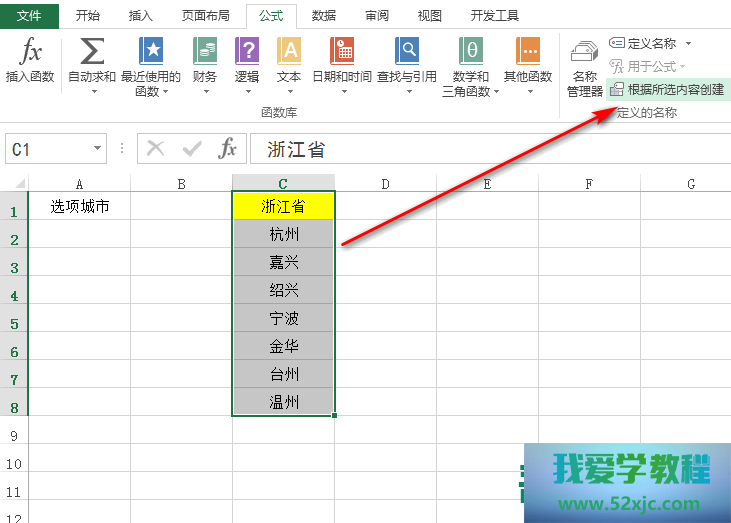Image resolution: width=731 pixels, height=523 pixels.
Task: Expand the Define Name (定义名称) dropdown arrow
Action: click(x=688, y=43)
